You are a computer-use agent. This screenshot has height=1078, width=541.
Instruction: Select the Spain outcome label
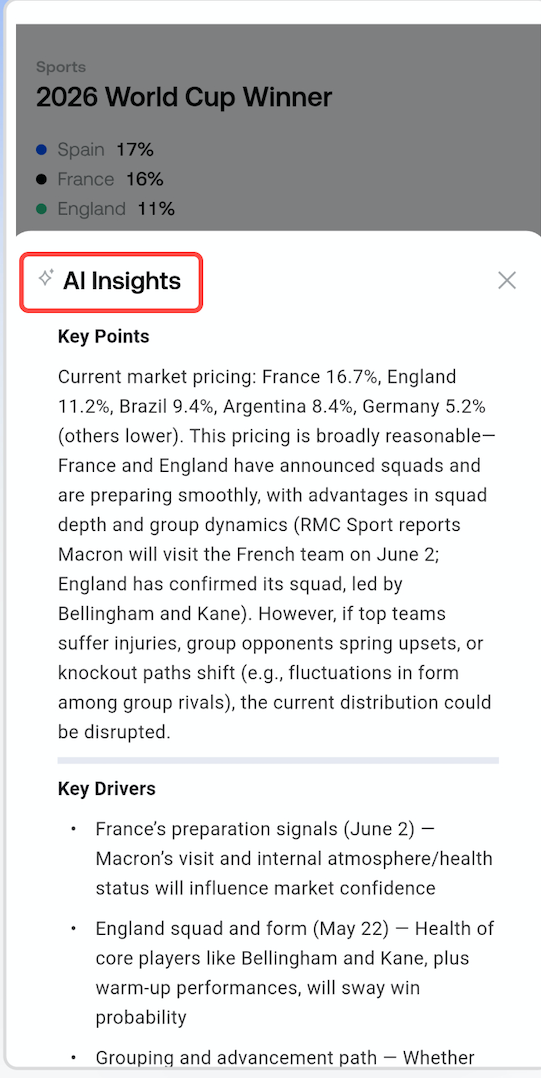[x=80, y=150]
